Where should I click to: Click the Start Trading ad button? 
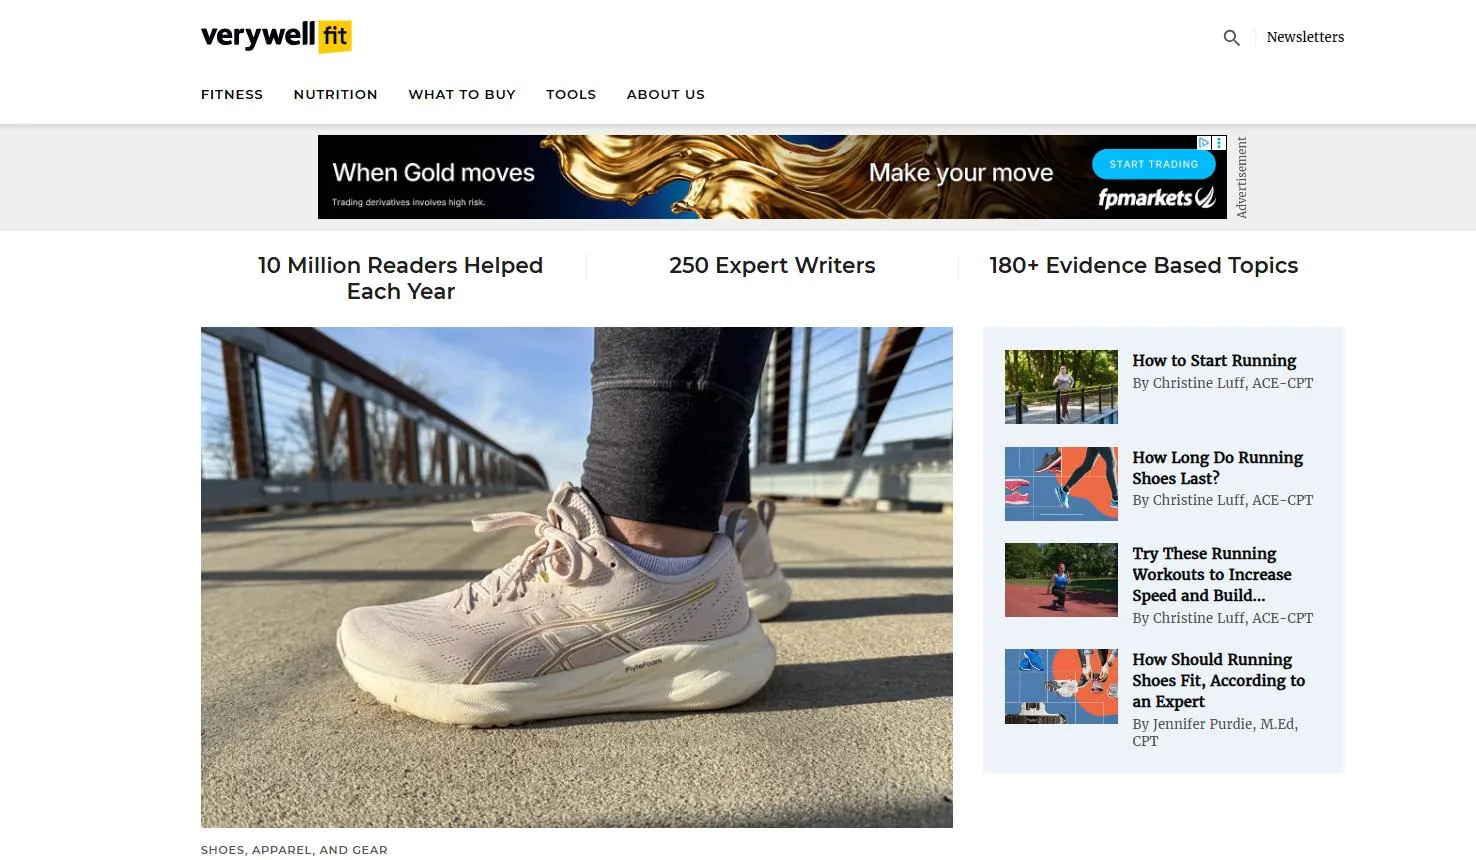[x=1154, y=164]
